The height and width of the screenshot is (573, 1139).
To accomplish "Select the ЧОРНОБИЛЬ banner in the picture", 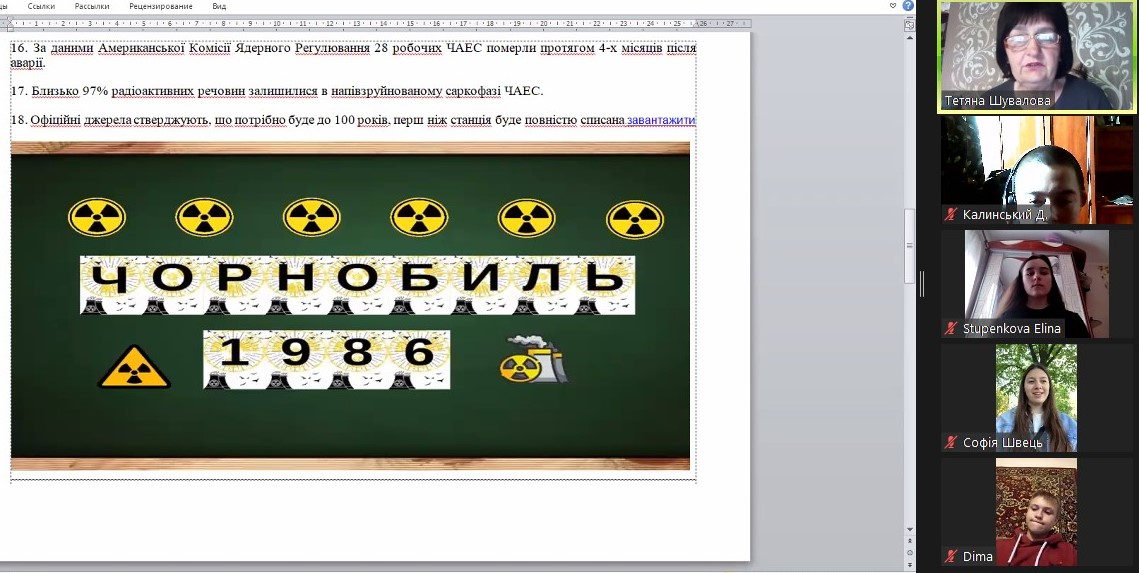I will coord(357,285).
